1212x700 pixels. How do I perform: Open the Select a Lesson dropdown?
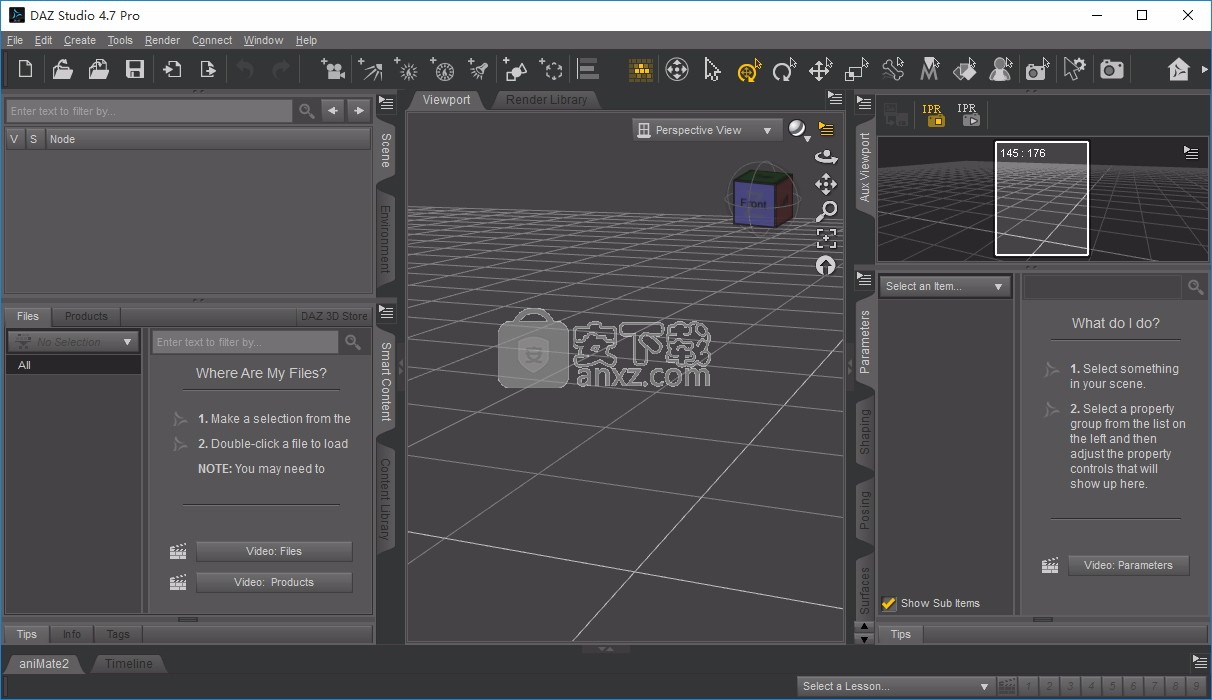click(x=895, y=686)
